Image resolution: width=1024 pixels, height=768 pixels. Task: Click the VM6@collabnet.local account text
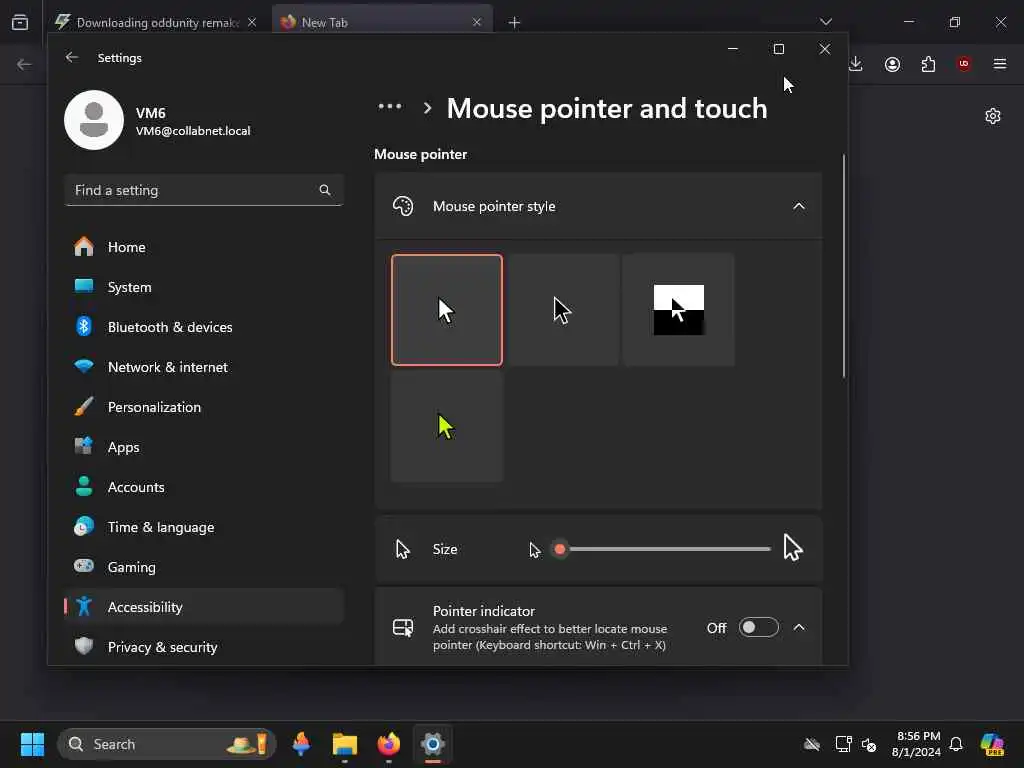(193, 131)
